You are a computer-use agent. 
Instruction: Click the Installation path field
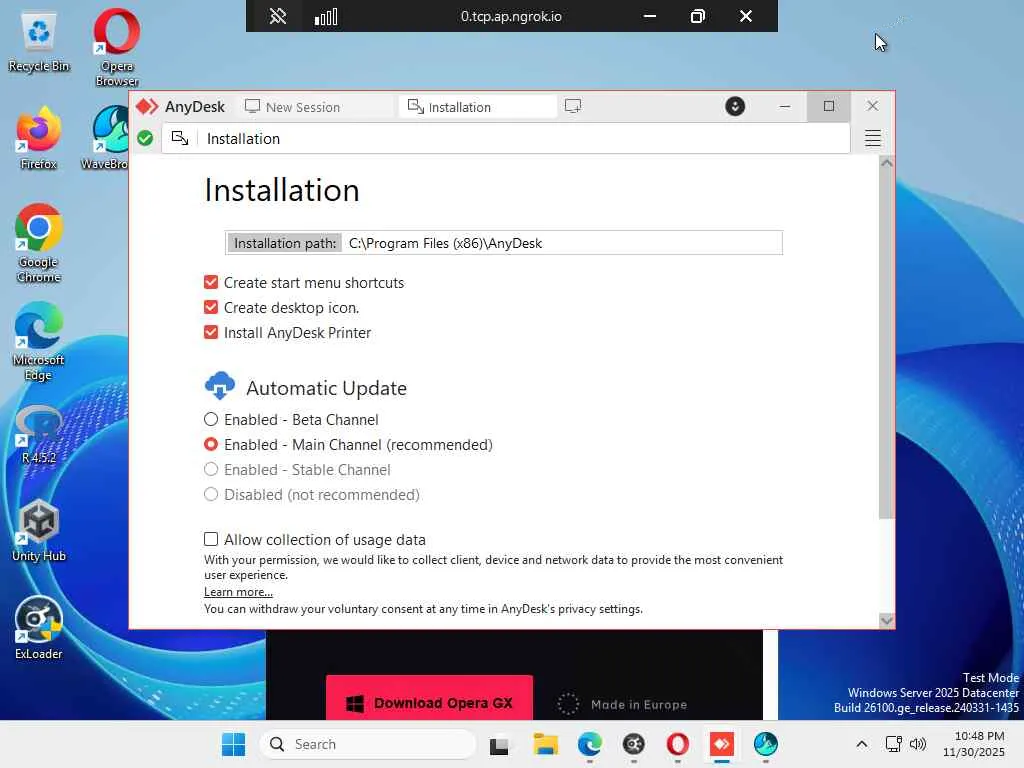pyautogui.click(x=504, y=243)
